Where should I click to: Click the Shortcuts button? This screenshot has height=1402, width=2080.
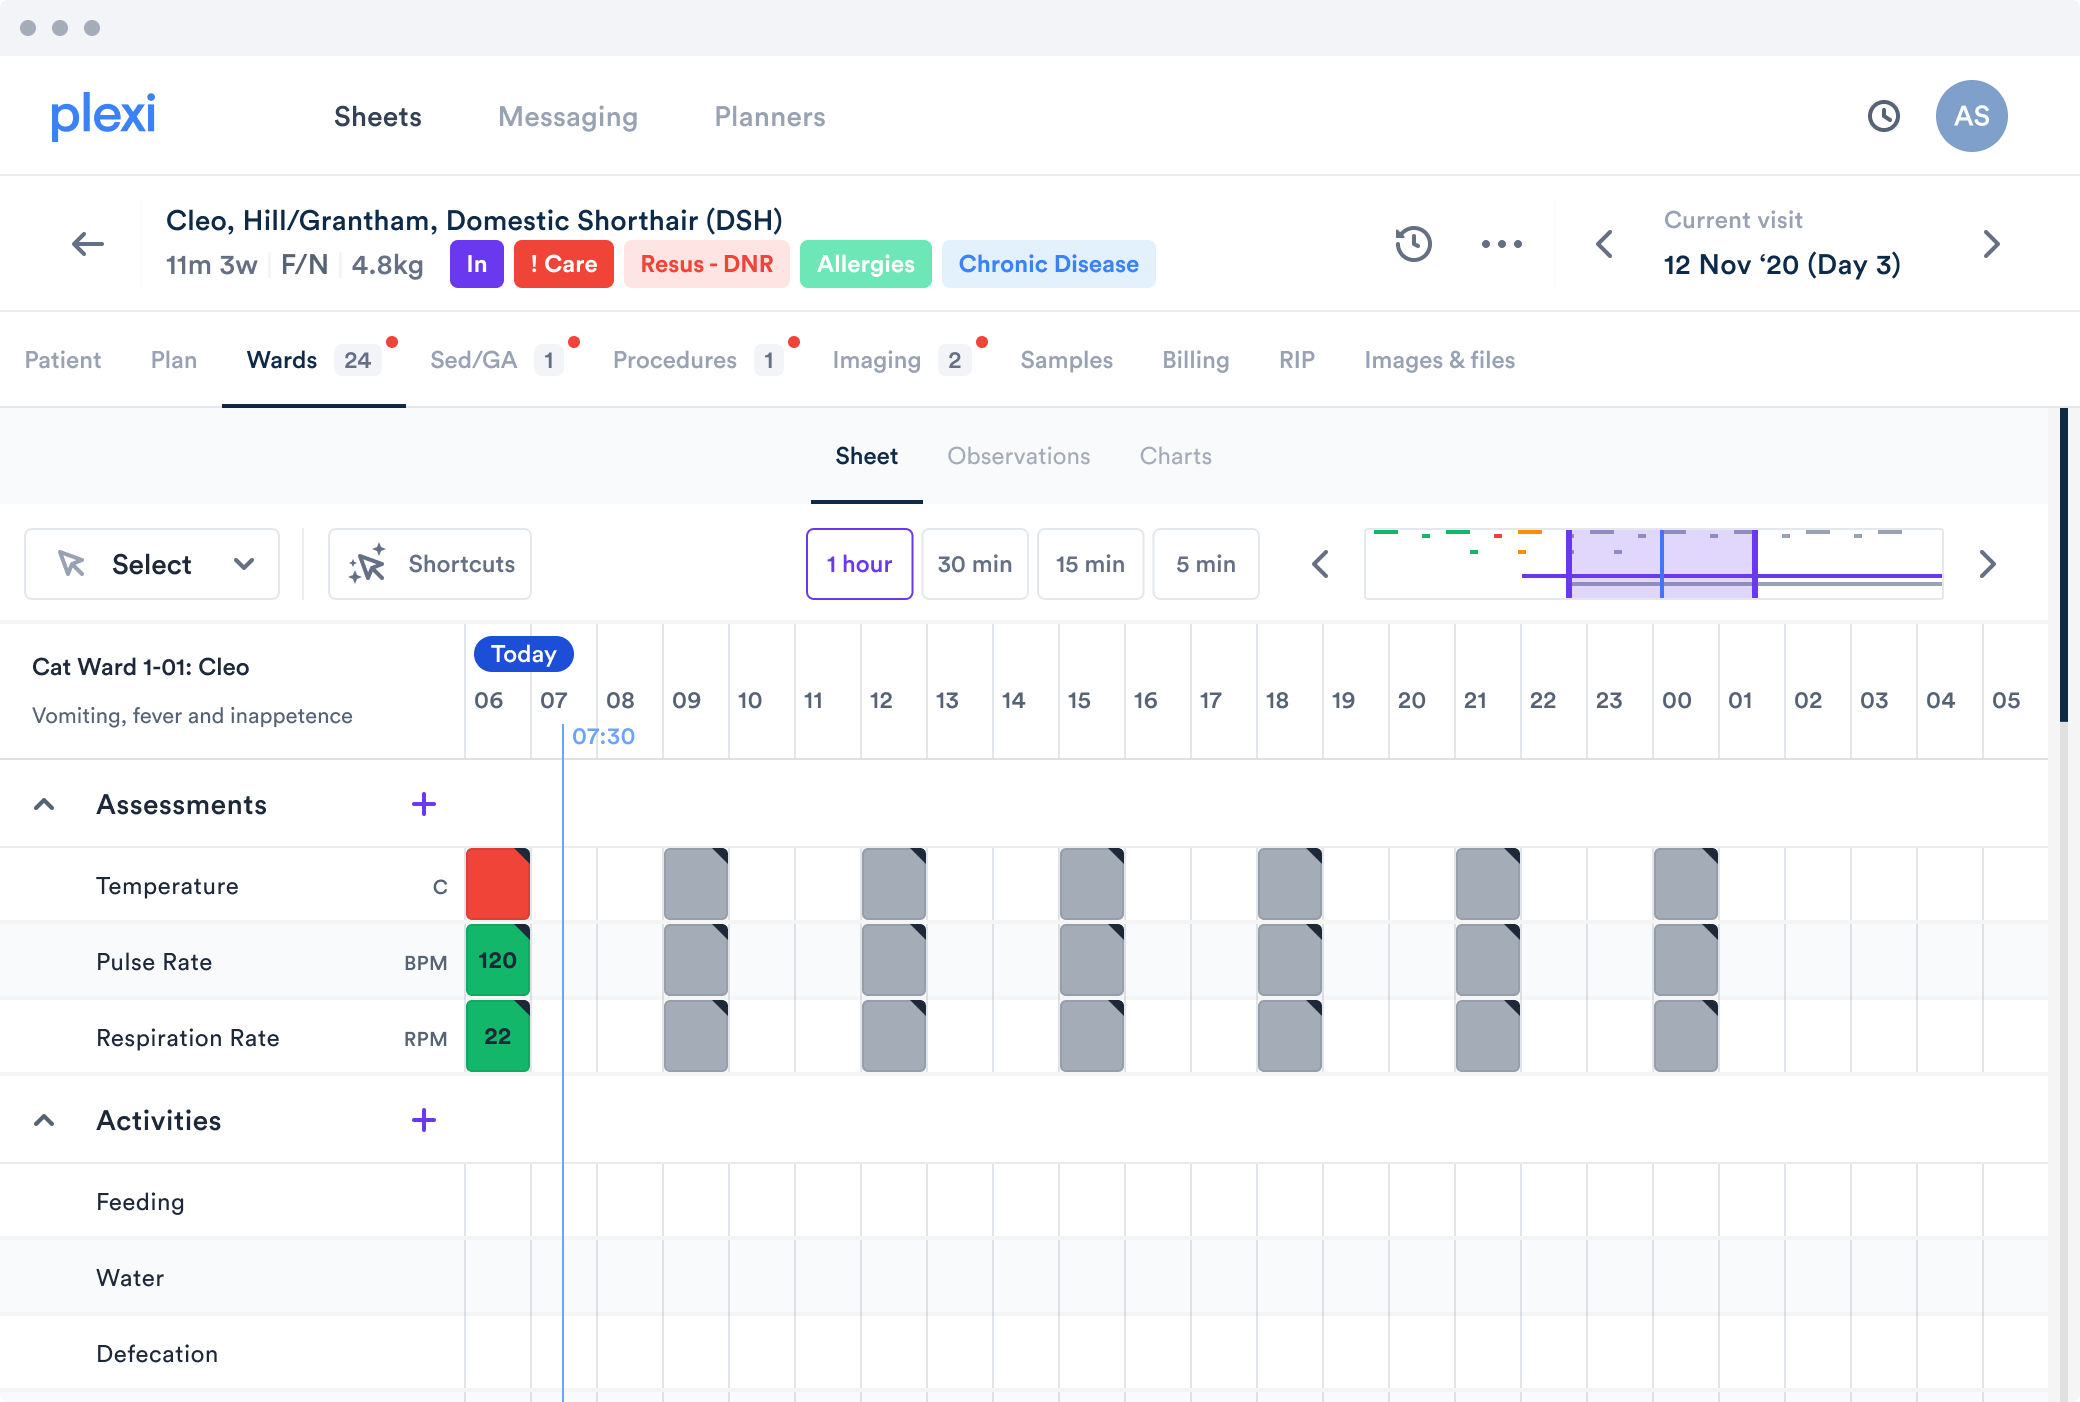click(x=430, y=564)
